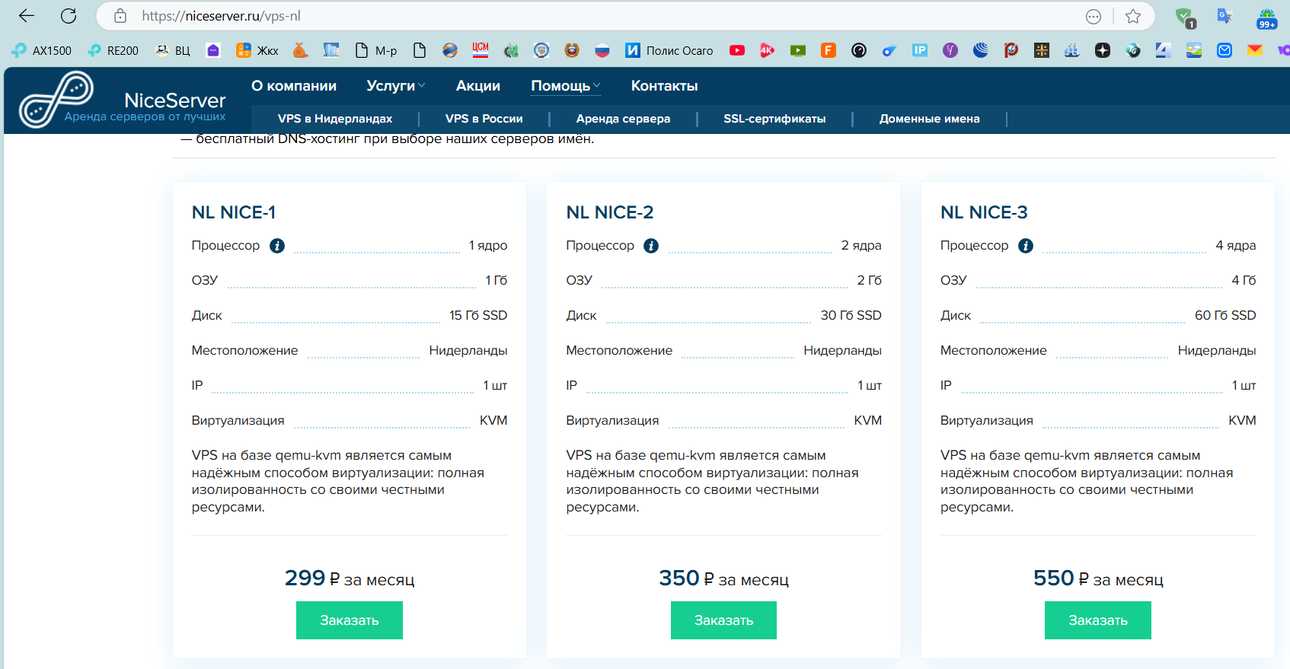Image resolution: width=1290 pixels, height=669 pixels.
Task: Open the Доменные имена submenu link
Action: coord(929,118)
